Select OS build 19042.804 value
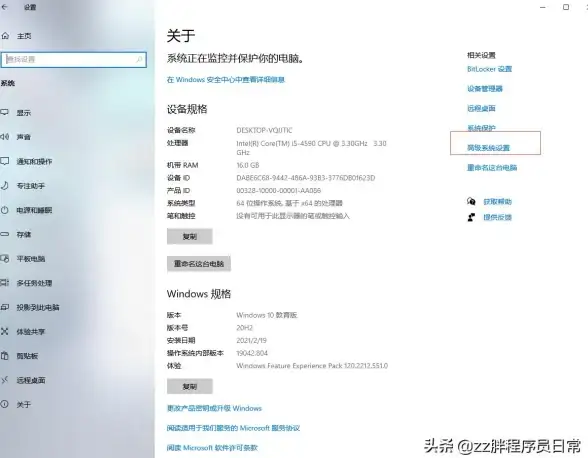 pos(252,353)
